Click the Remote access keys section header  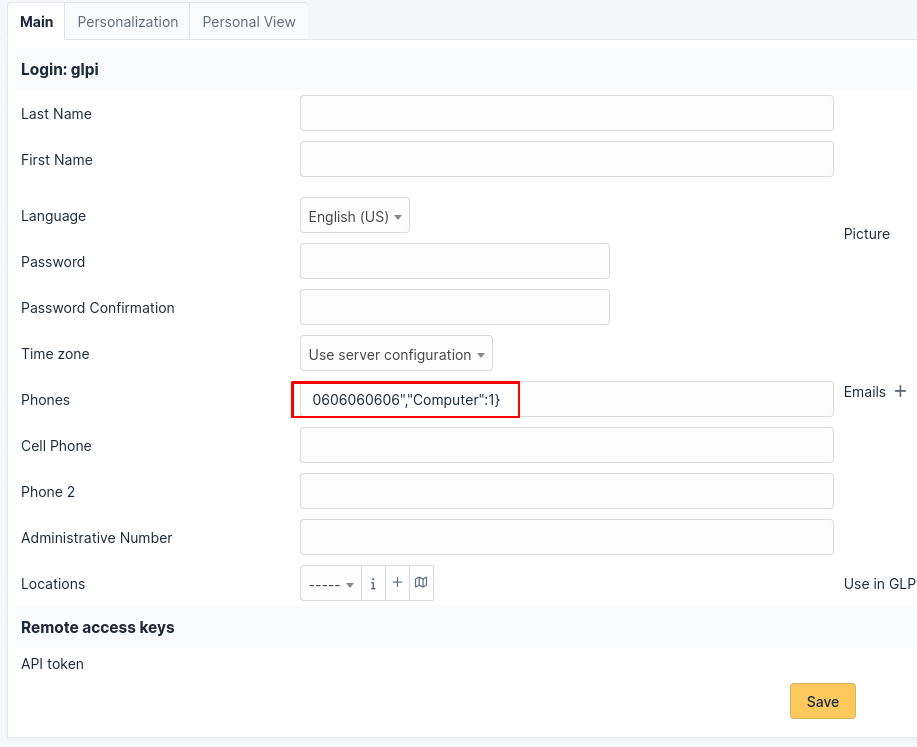(98, 627)
